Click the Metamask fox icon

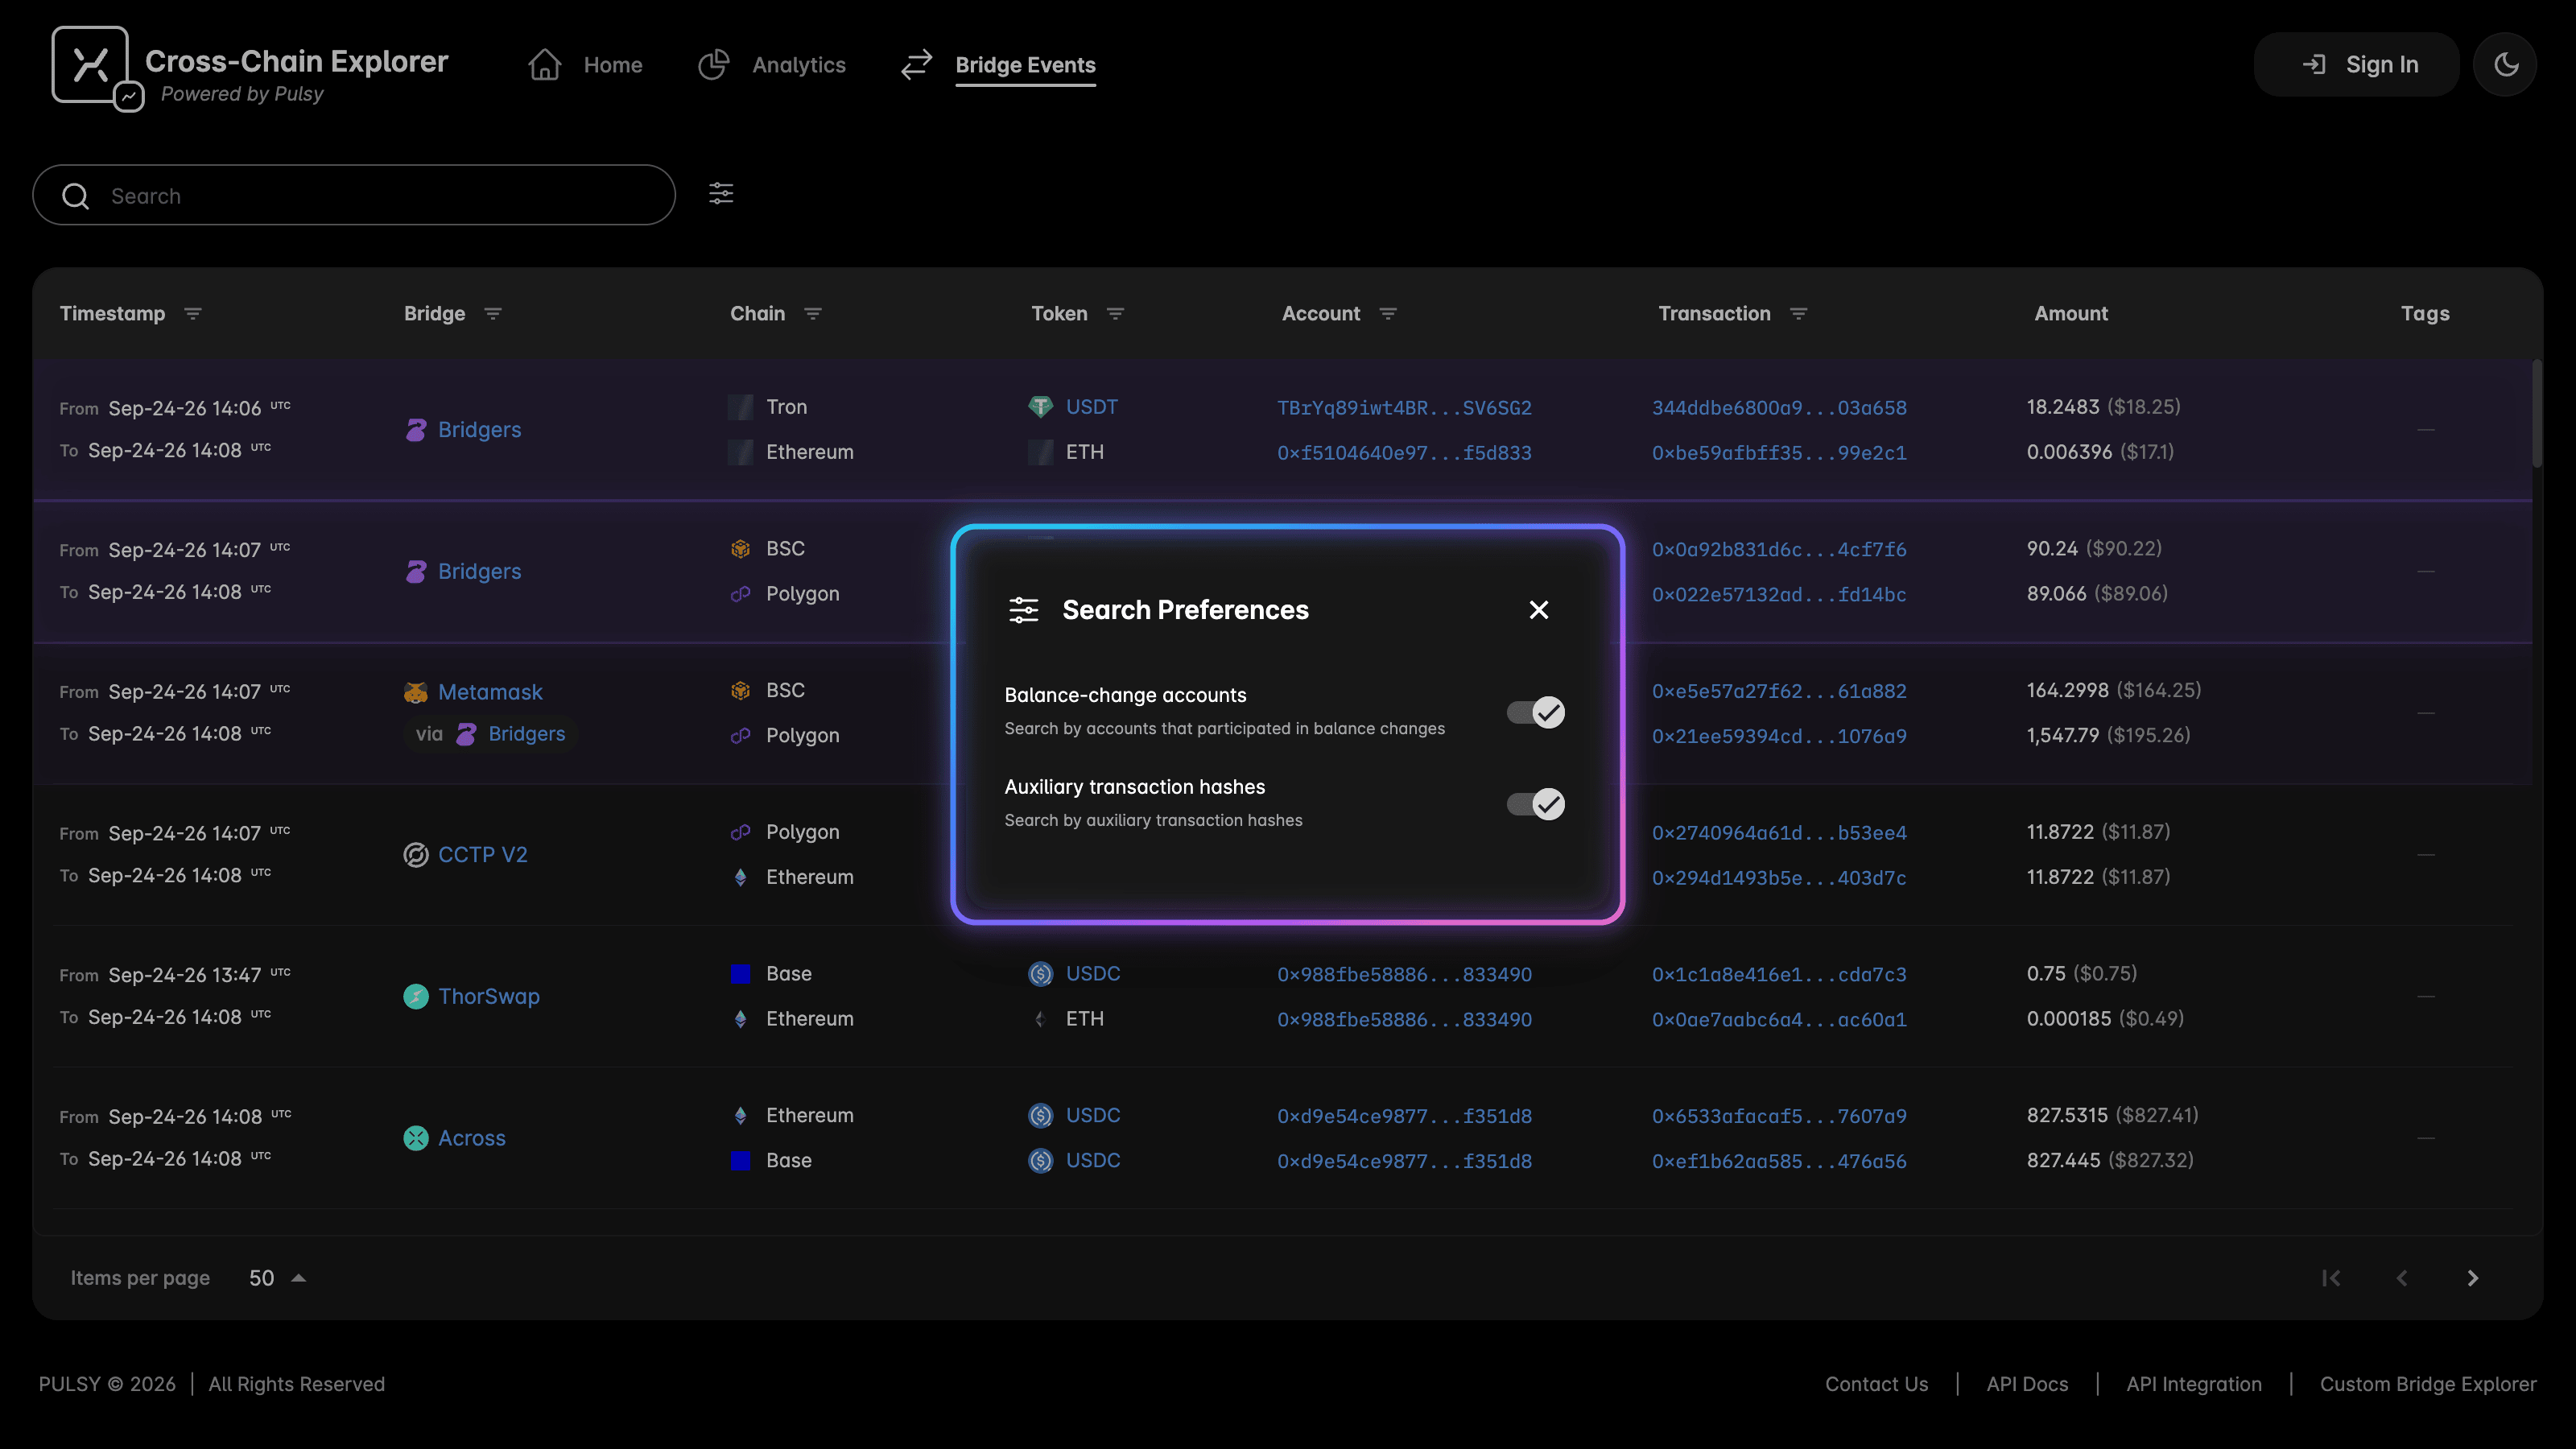click(416, 692)
